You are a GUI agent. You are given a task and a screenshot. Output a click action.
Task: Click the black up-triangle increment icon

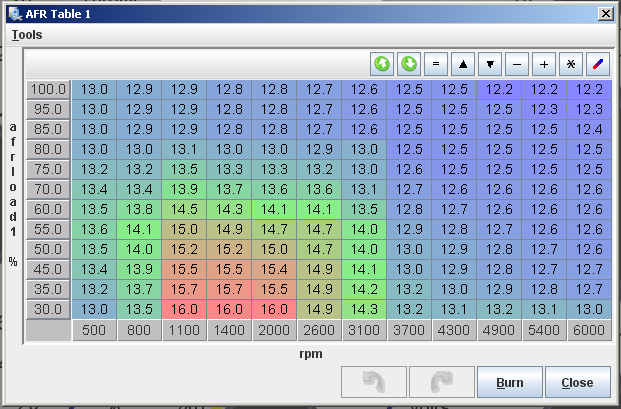[462, 63]
